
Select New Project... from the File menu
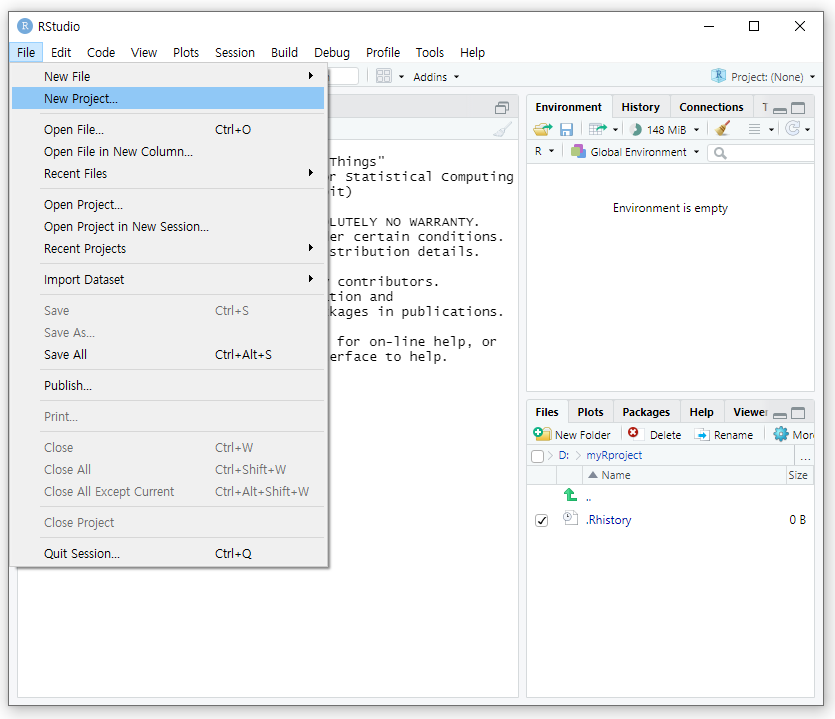pos(168,99)
